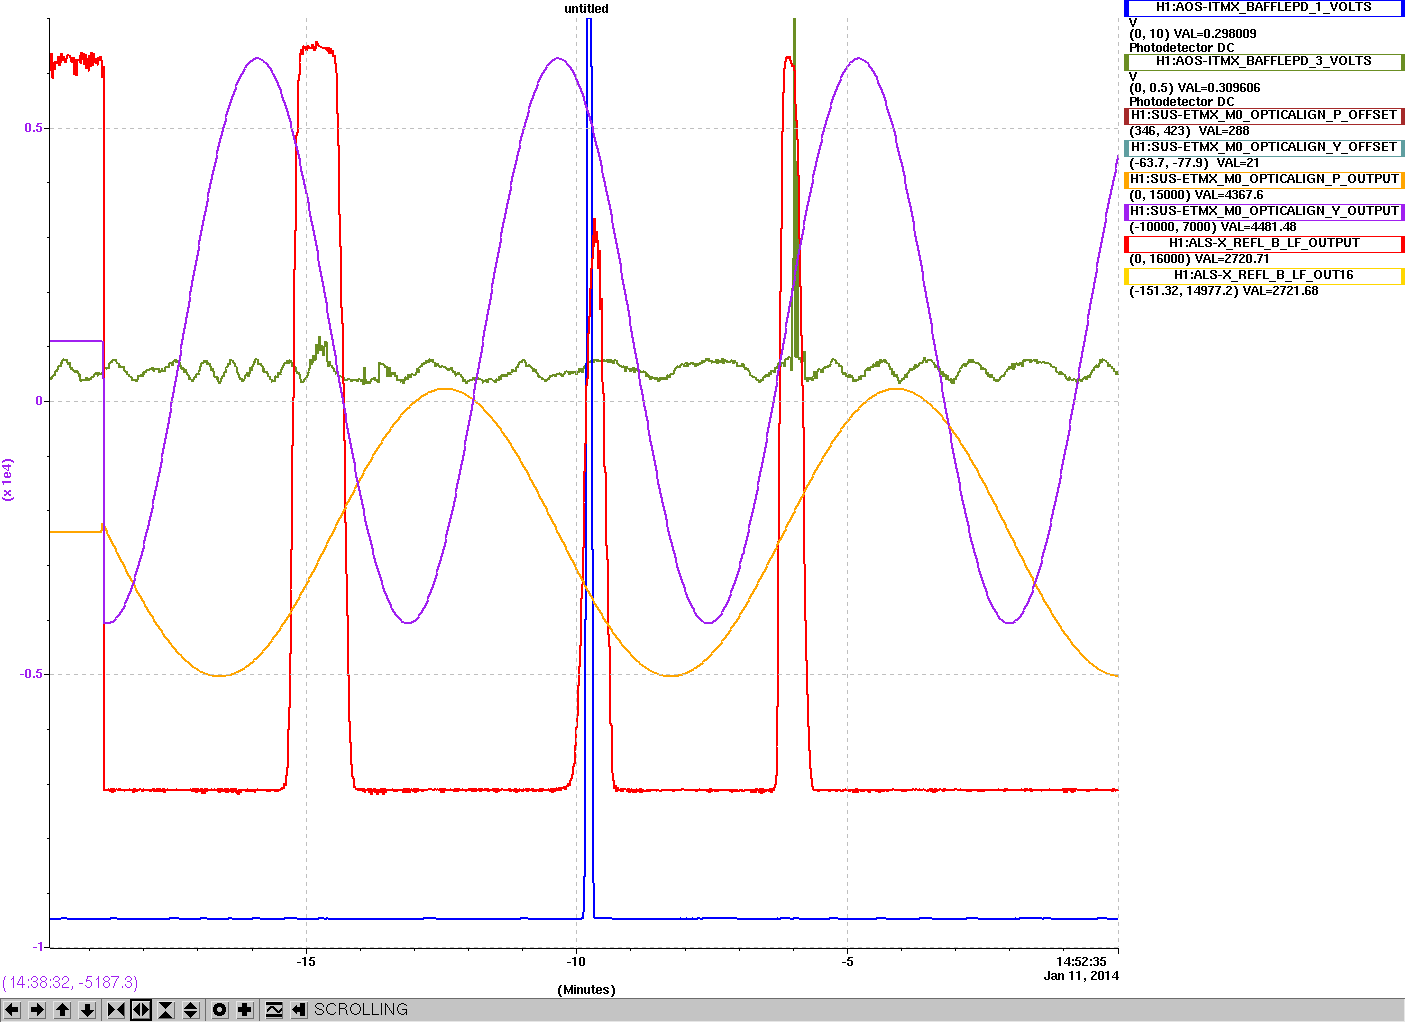This screenshot has width=1405, height=1022.
Task: Click the 0 y-axis tick label
Action: pyautogui.click(x=40, y=401)
